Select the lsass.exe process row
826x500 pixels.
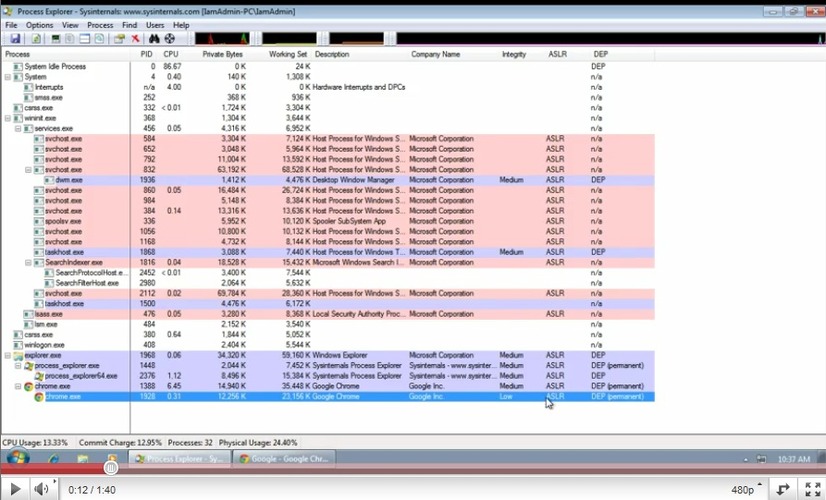[328, 314]
